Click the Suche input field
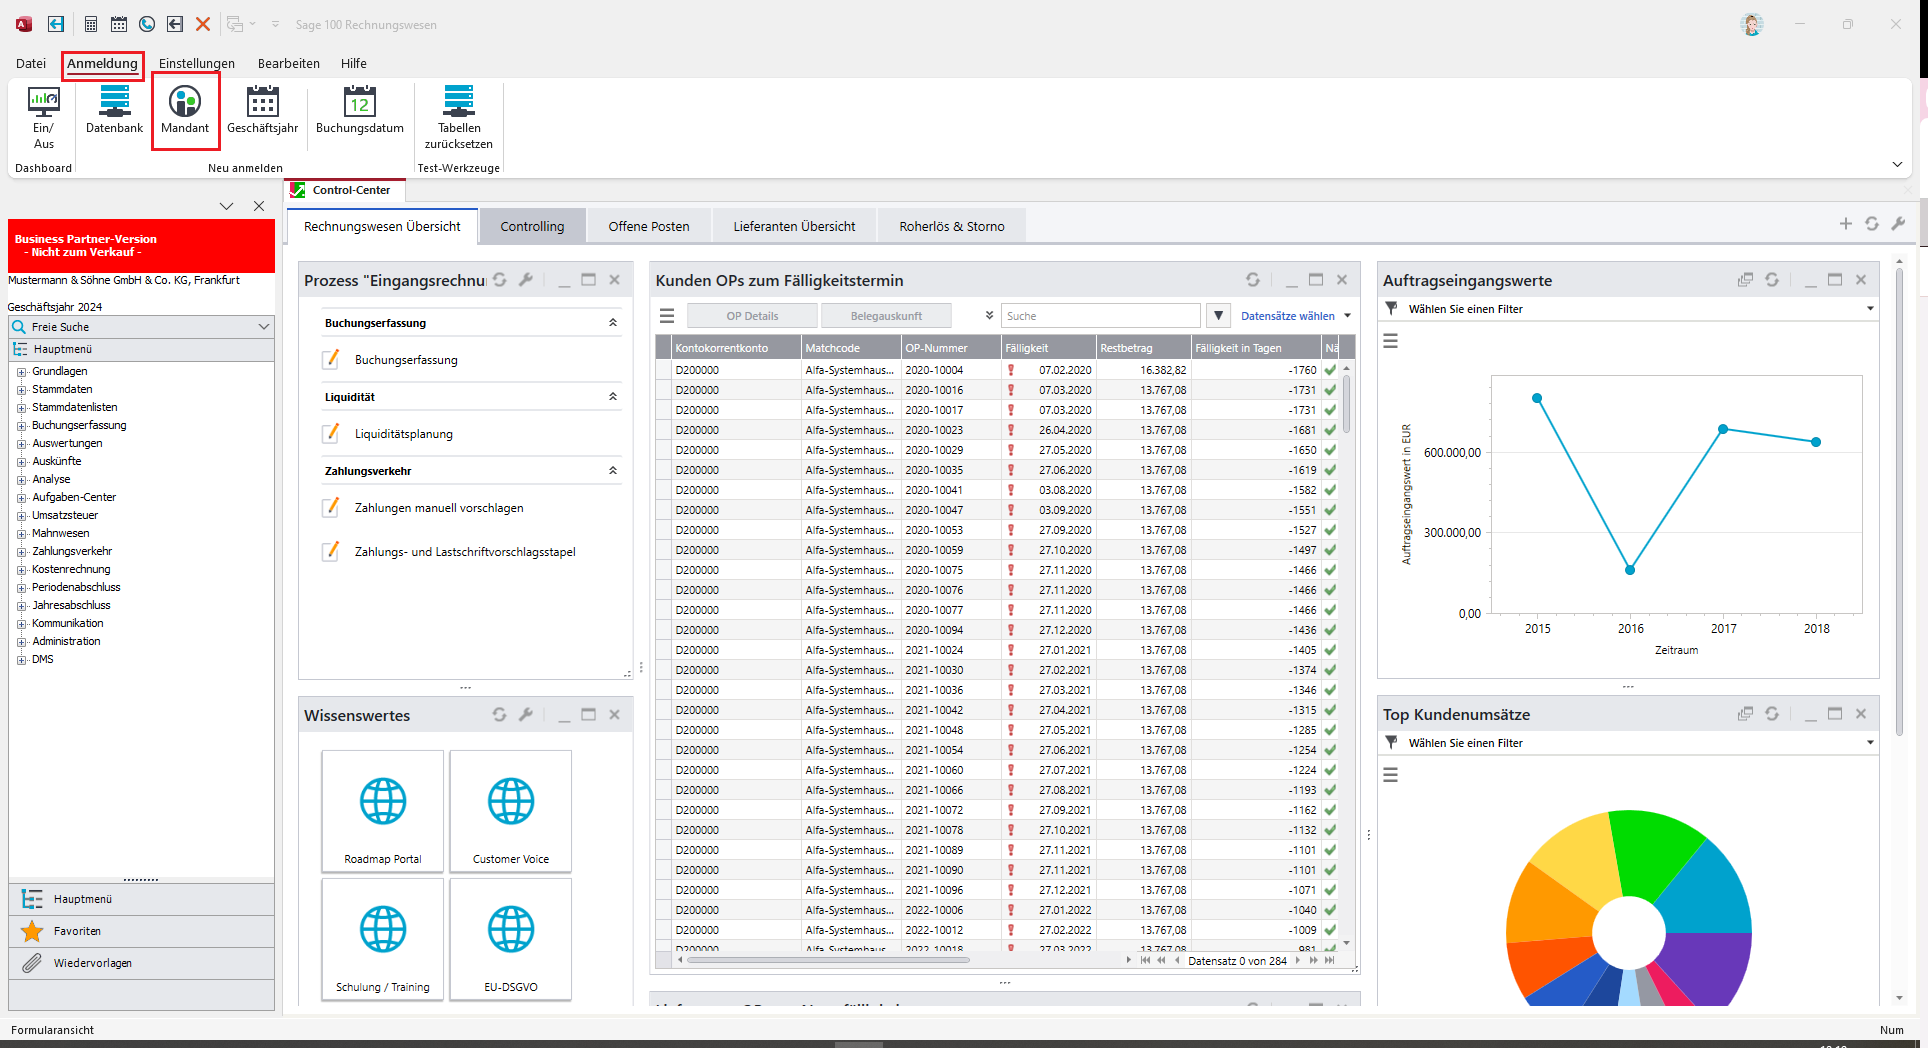Viewport: 1928px width, 1048px height. (x=1100, y=316)
